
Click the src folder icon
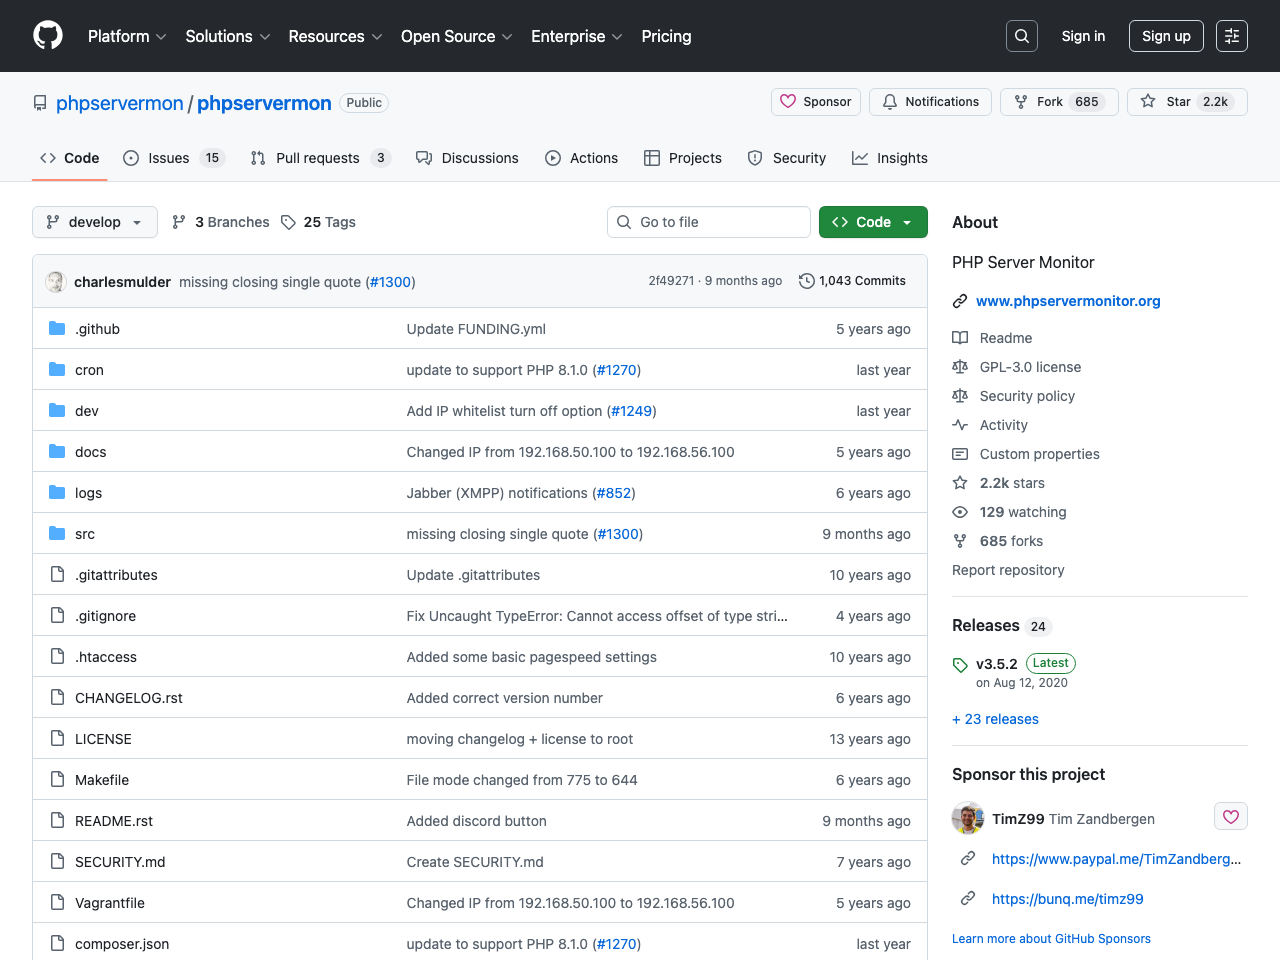57,533
